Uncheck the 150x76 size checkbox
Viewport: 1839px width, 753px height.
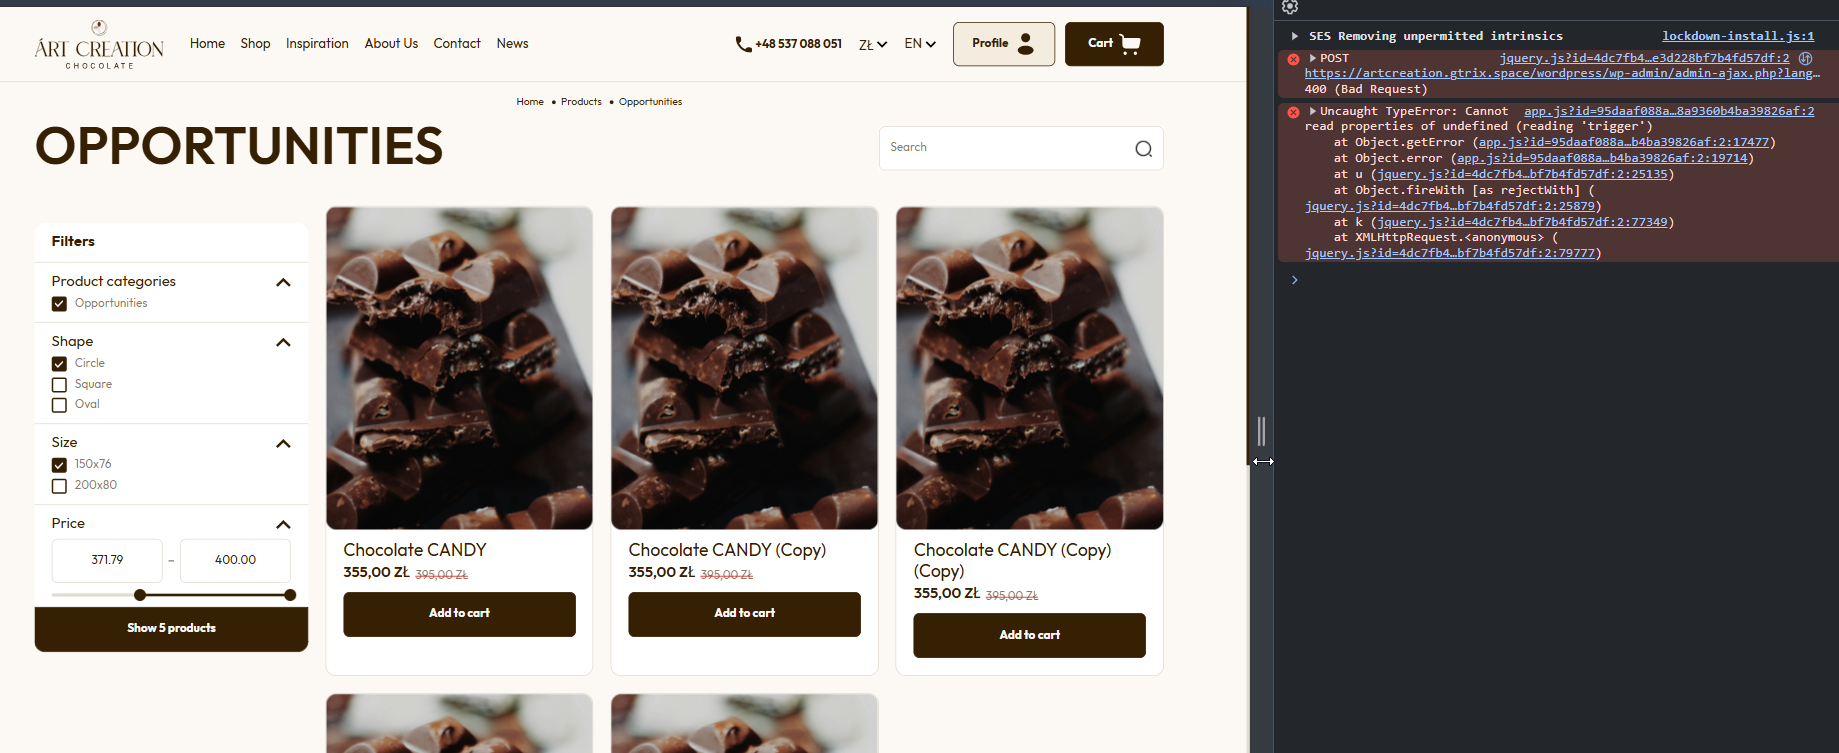click(59, 465)
